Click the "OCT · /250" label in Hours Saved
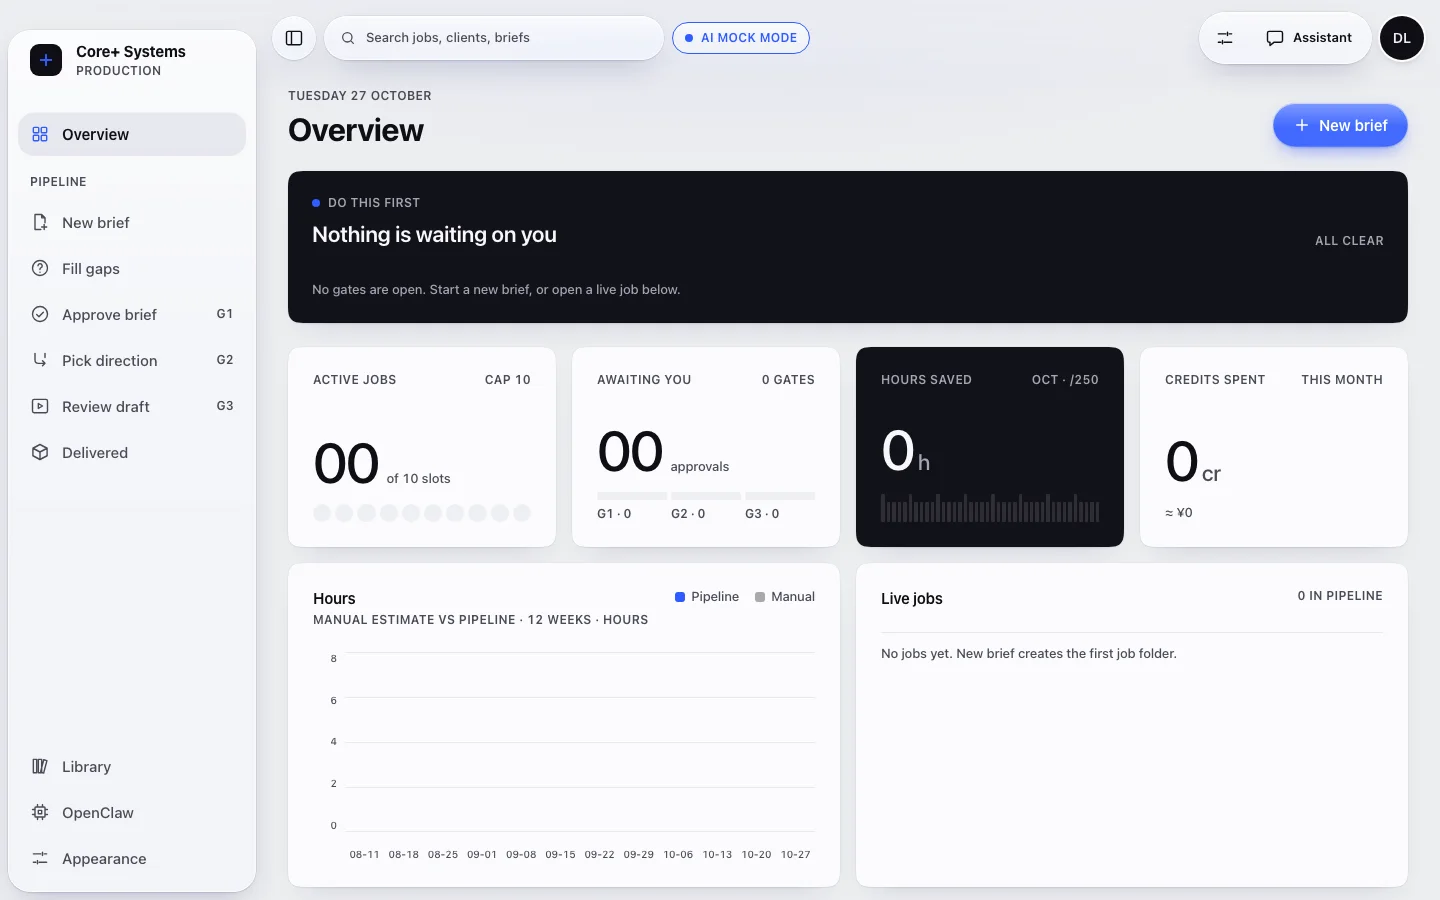Image resolution: width=1440 pixels, height=900 pixels. pos(1065,380)
